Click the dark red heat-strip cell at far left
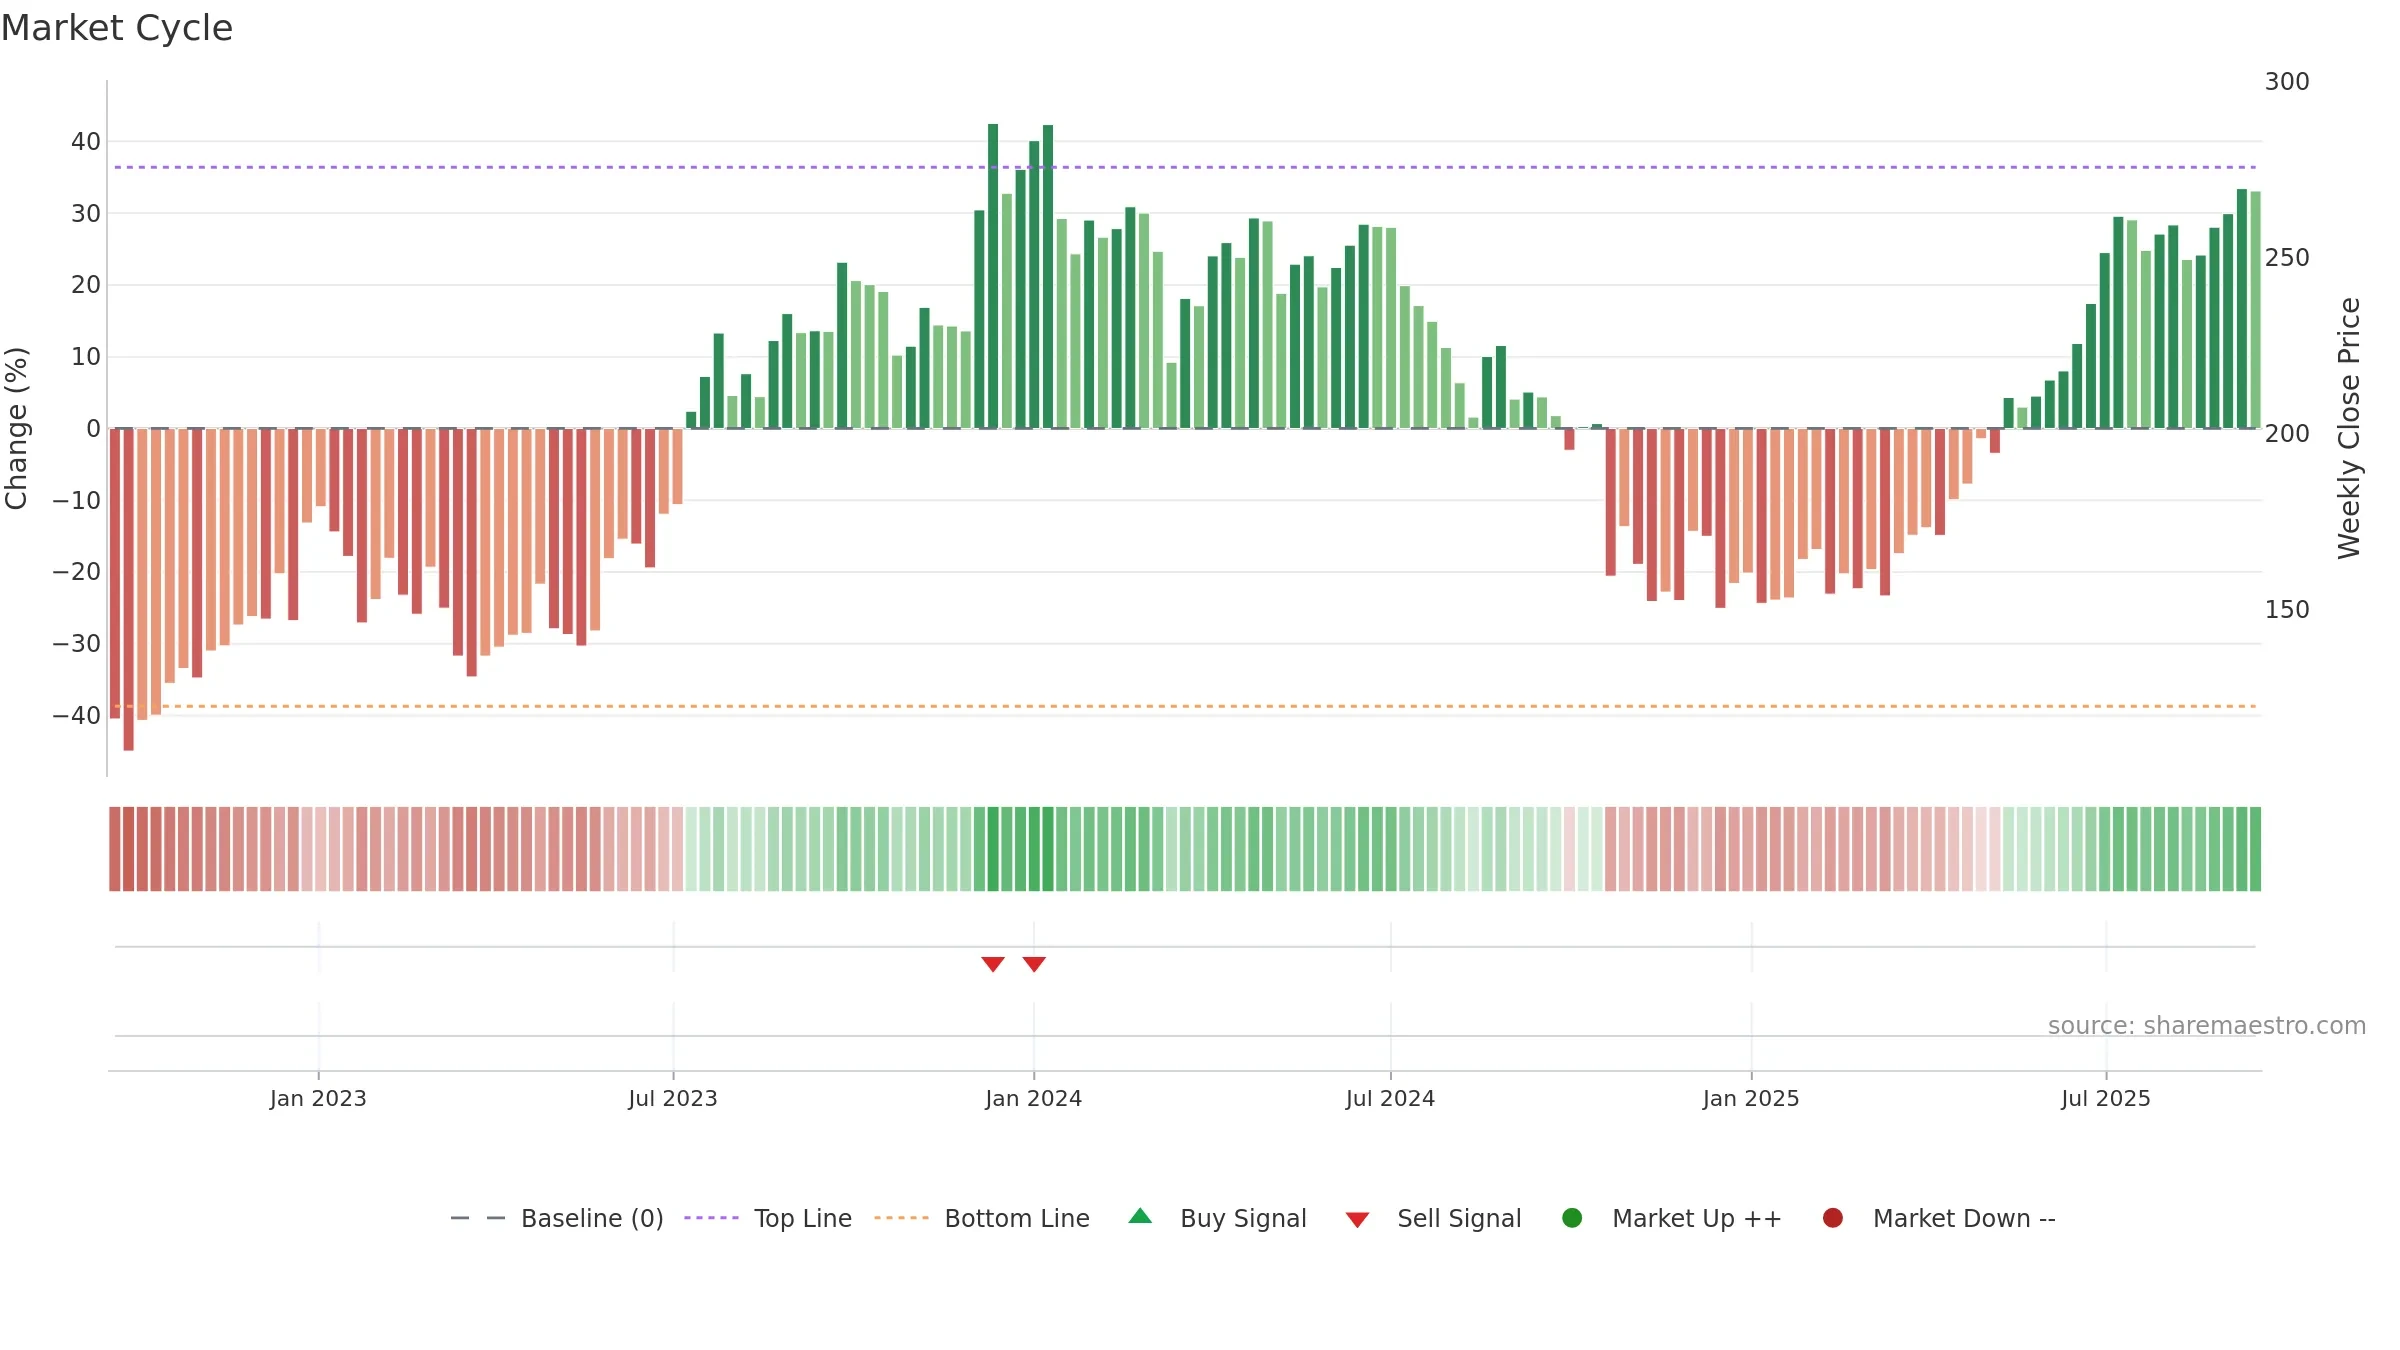The height and width of the screenshot is (1350, 2400). [115, 849]
